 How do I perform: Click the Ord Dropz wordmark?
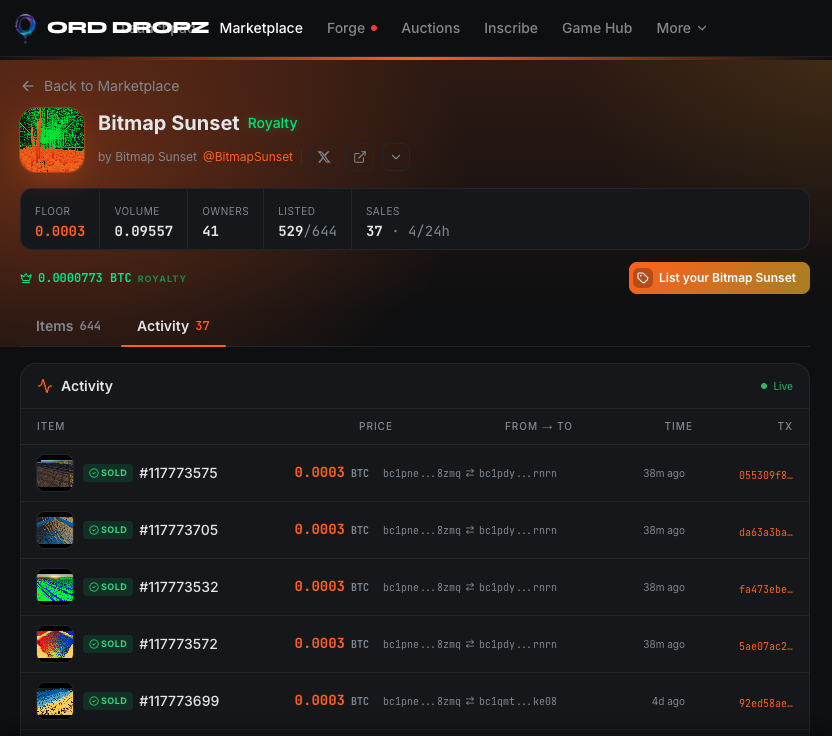click(x=128, y=28)
